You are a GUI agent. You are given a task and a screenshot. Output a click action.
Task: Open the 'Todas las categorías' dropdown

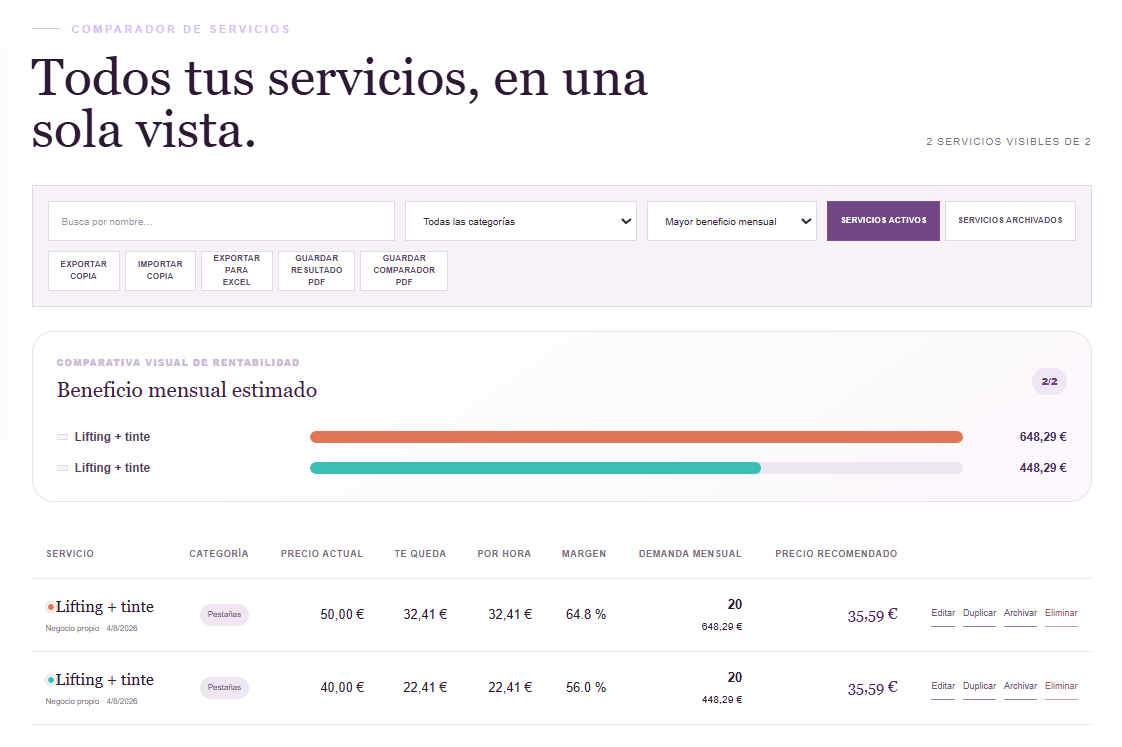520,221
